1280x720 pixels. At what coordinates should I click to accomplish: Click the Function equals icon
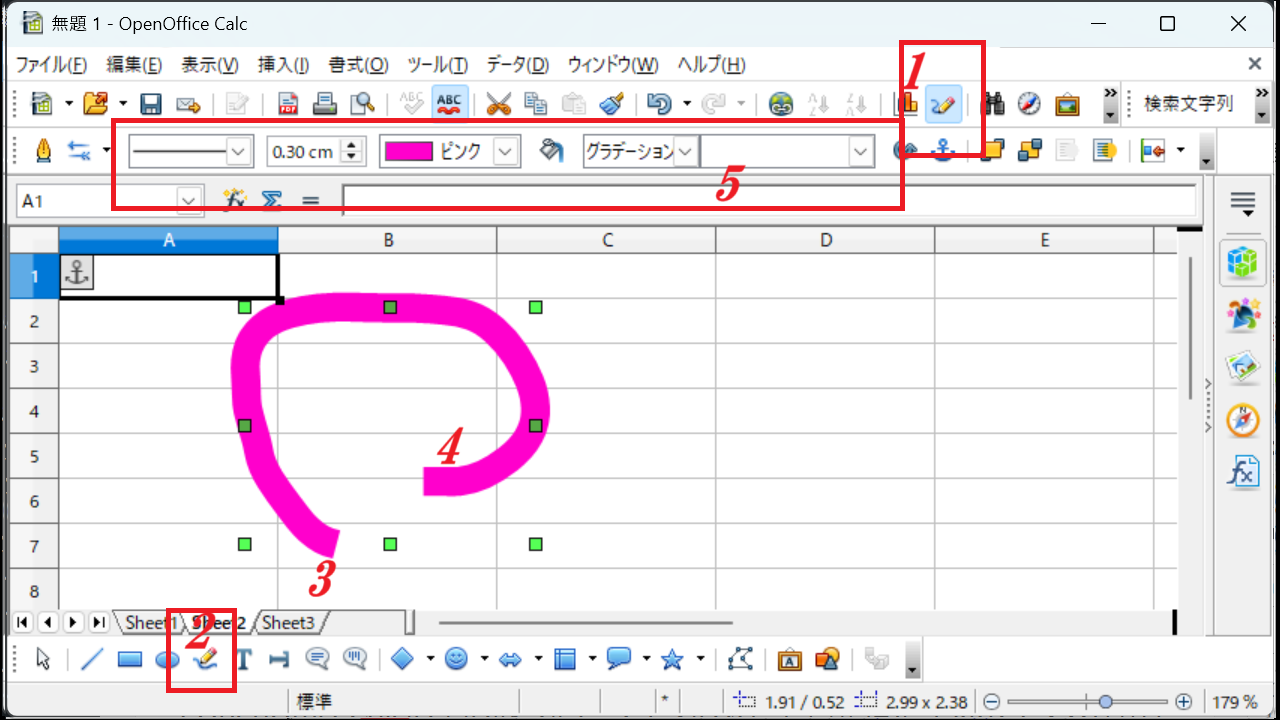(x=310, y=201)
